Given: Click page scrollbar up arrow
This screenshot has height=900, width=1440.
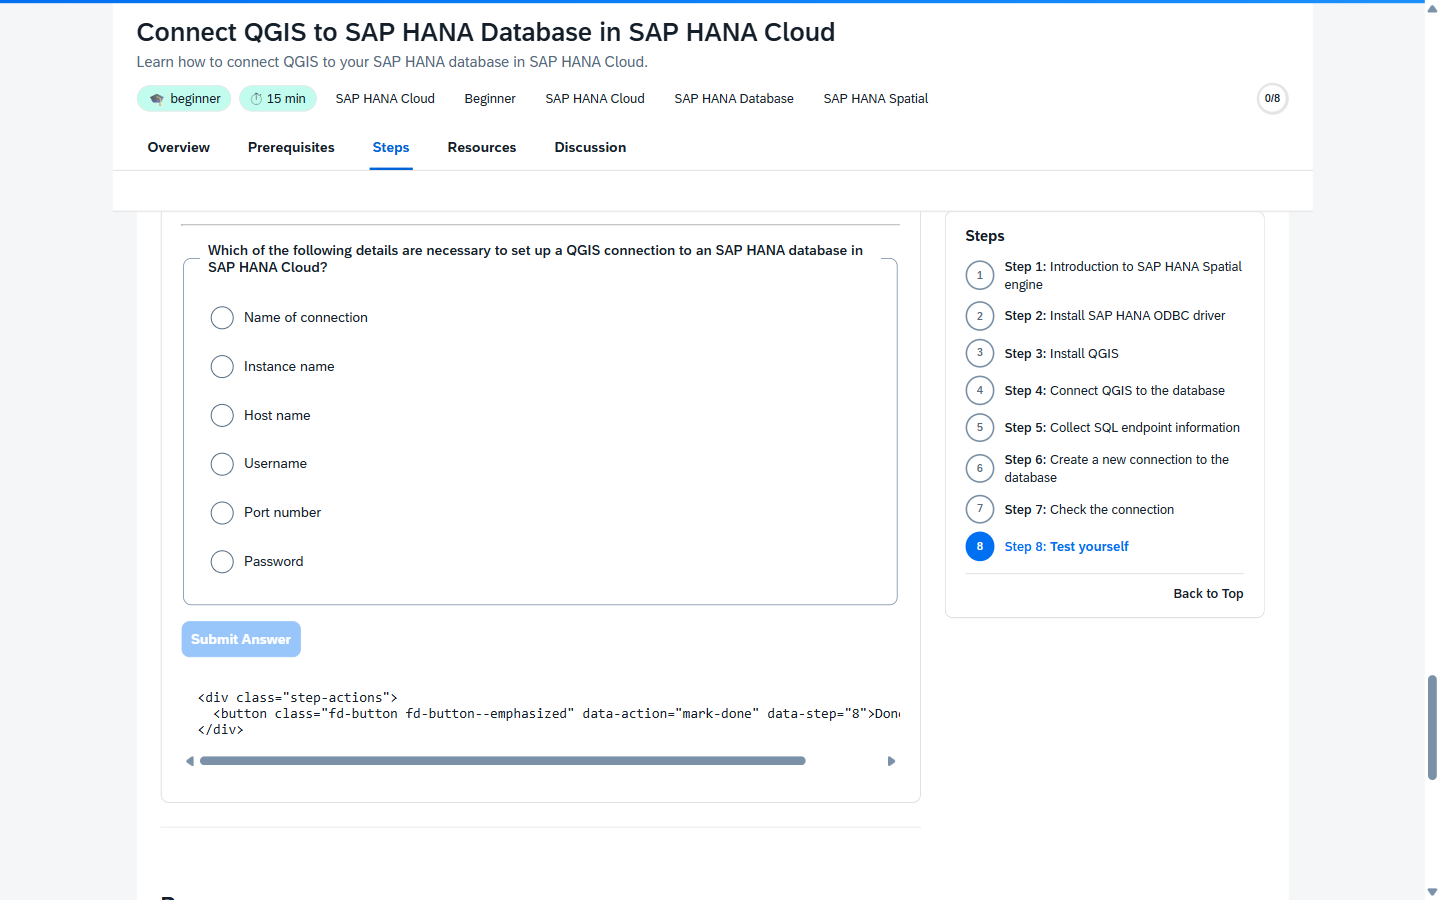Looking at the screenshot, I should click(x=1432, y=8).
